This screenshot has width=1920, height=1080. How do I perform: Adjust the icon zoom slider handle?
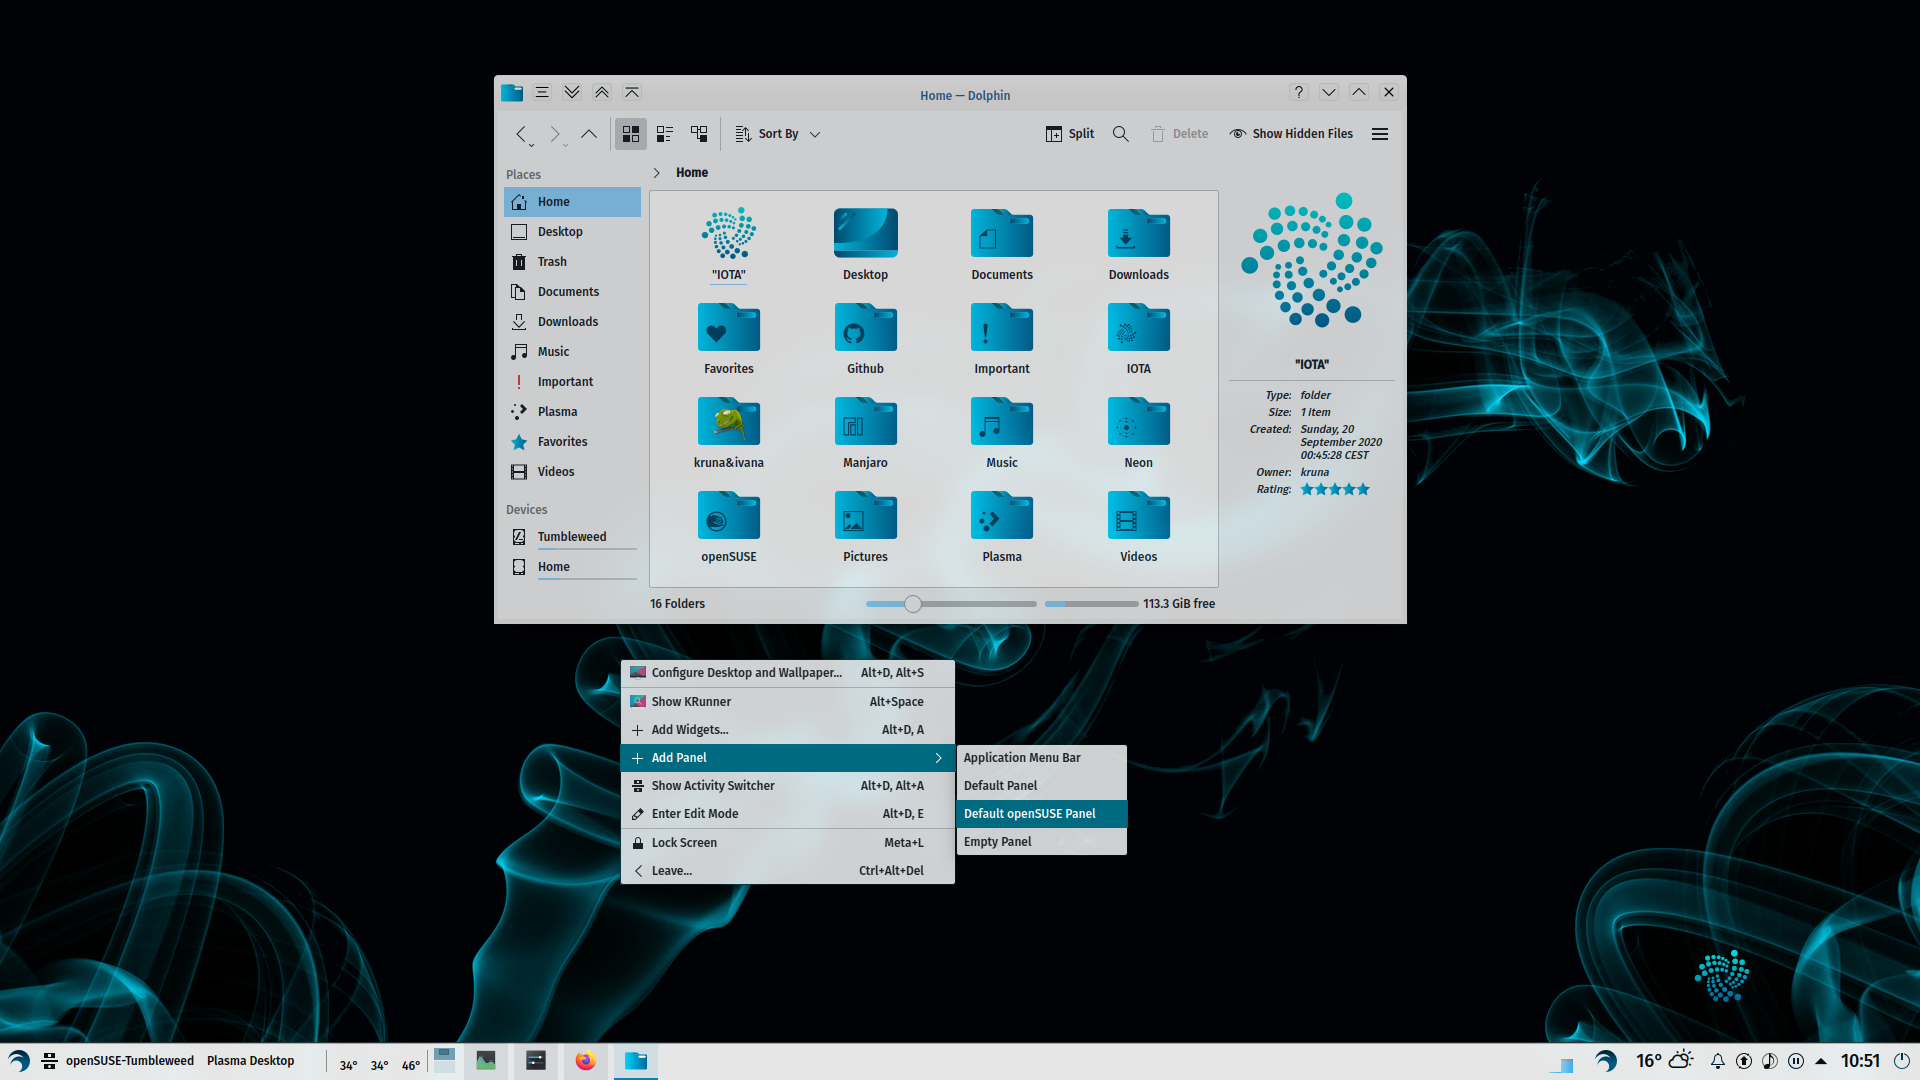[913, 604]
